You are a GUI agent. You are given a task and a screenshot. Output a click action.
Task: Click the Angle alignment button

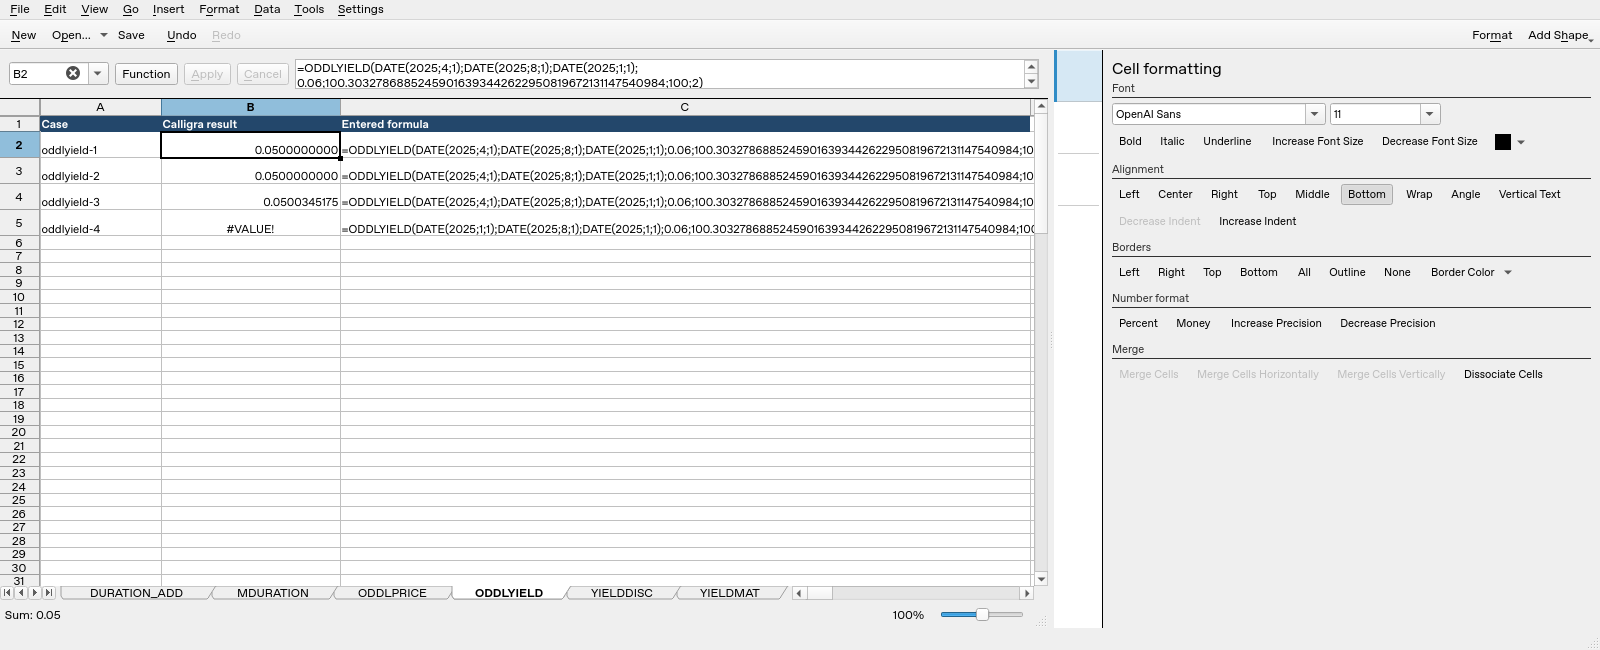pyautogui.click(x=1465, y=194)
